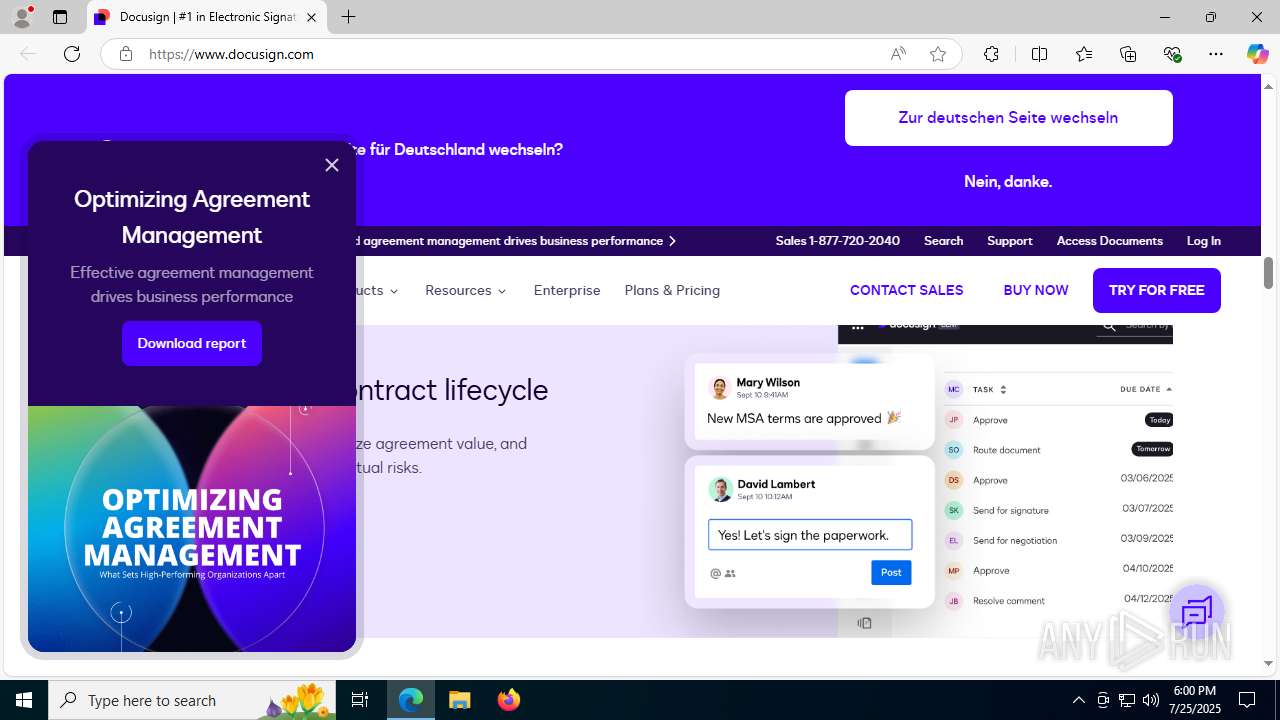This screenshot has width=1280, height=720.
Task: Click the taskbar search box
Action: point(192,700)
